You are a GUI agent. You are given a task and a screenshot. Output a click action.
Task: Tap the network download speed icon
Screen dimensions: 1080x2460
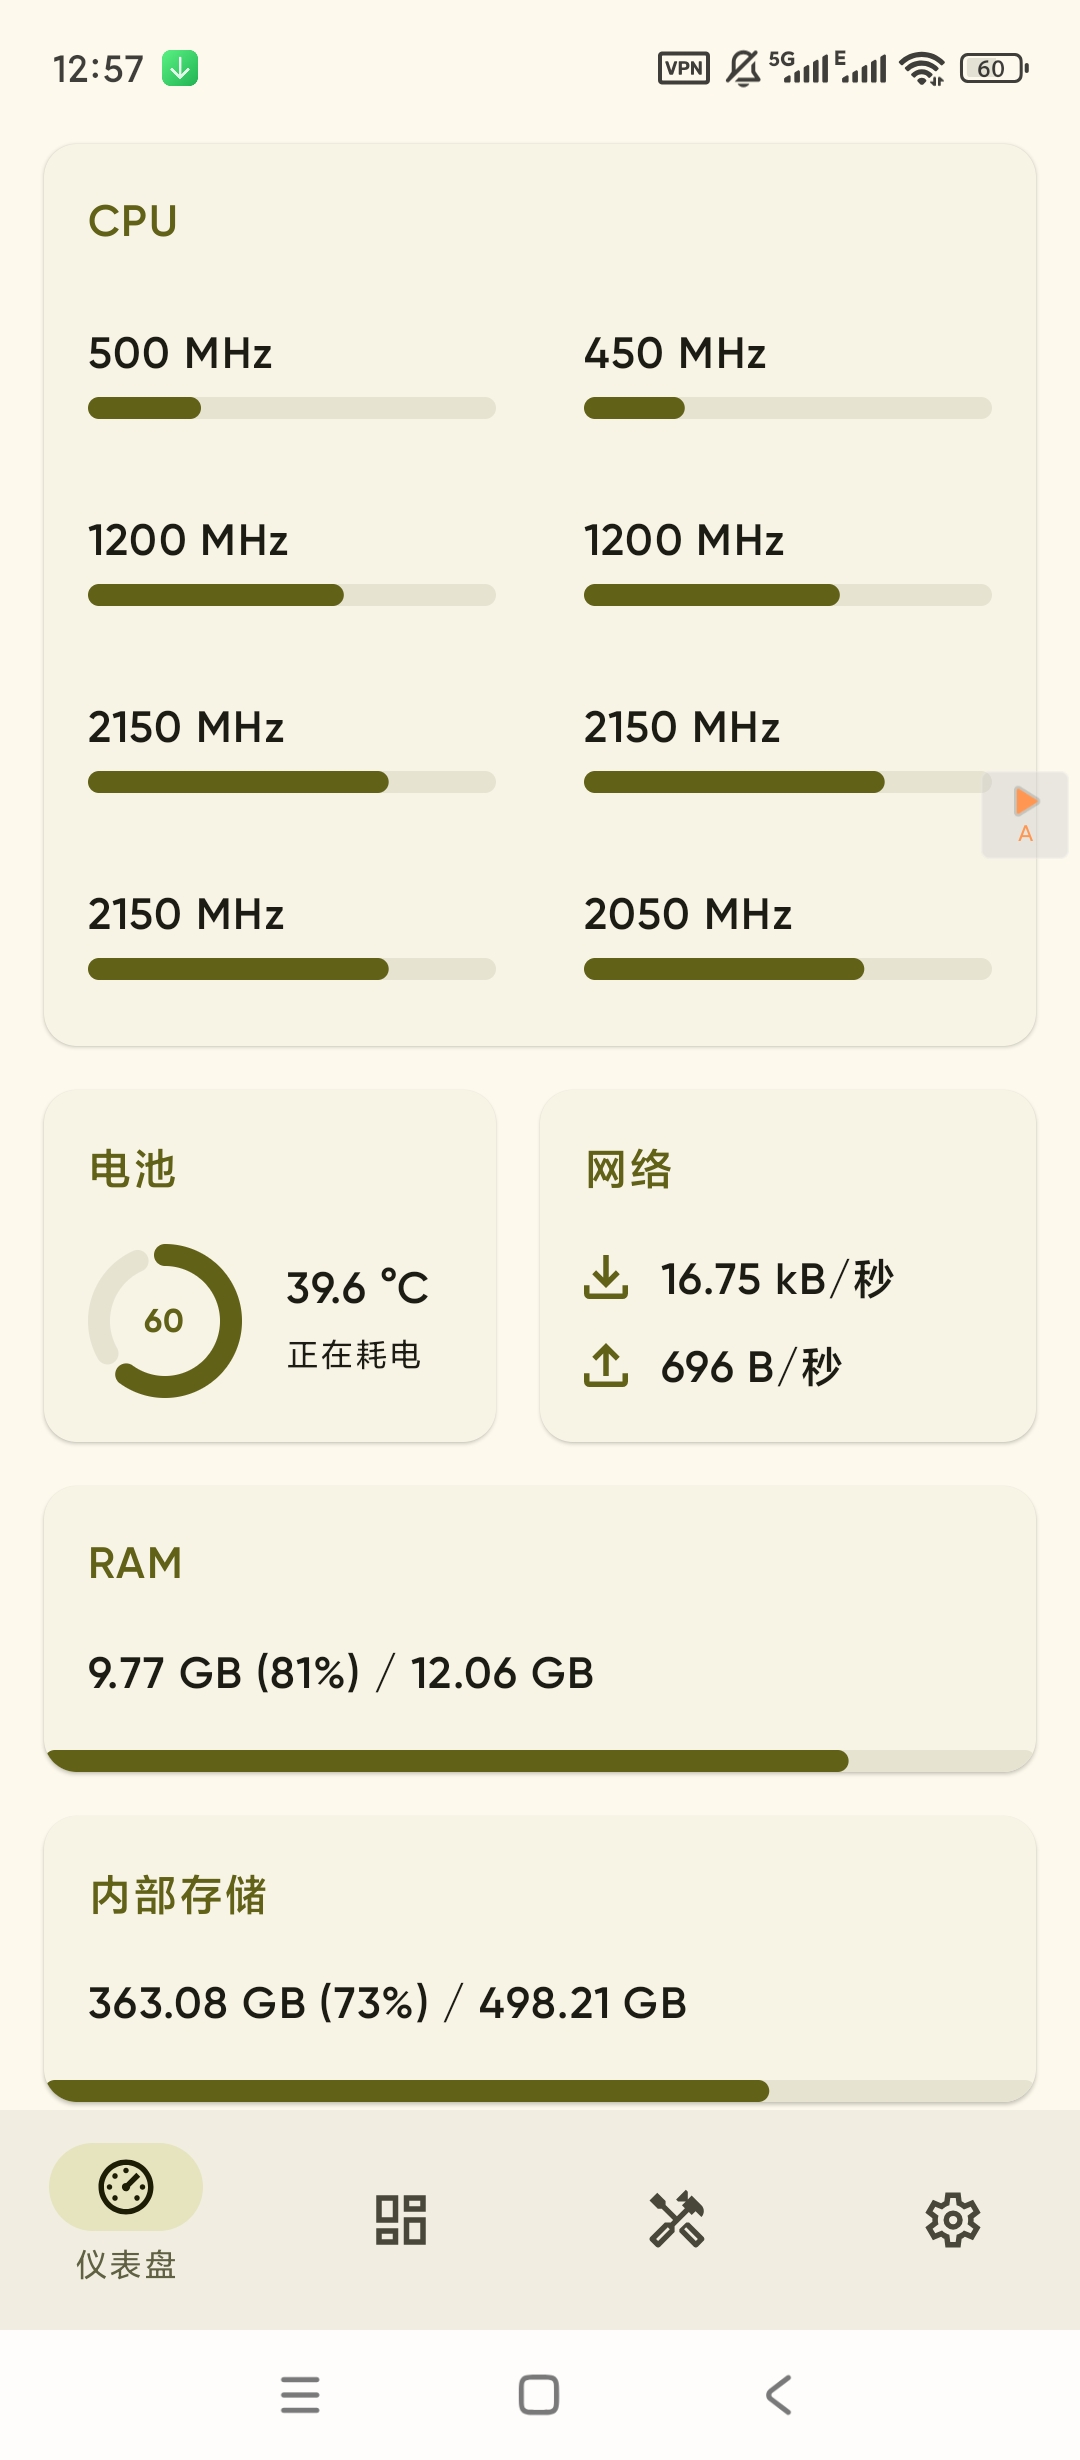point(606,1278)
